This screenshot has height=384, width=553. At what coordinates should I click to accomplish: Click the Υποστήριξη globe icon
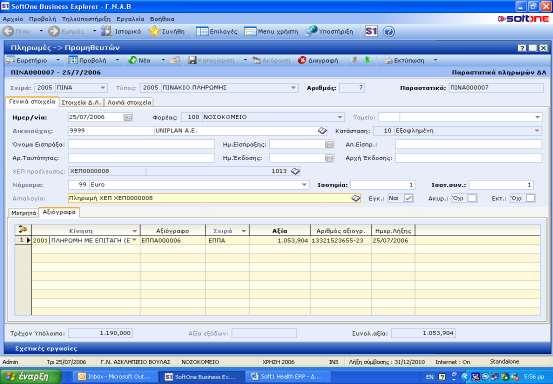(x=312, y=31)
